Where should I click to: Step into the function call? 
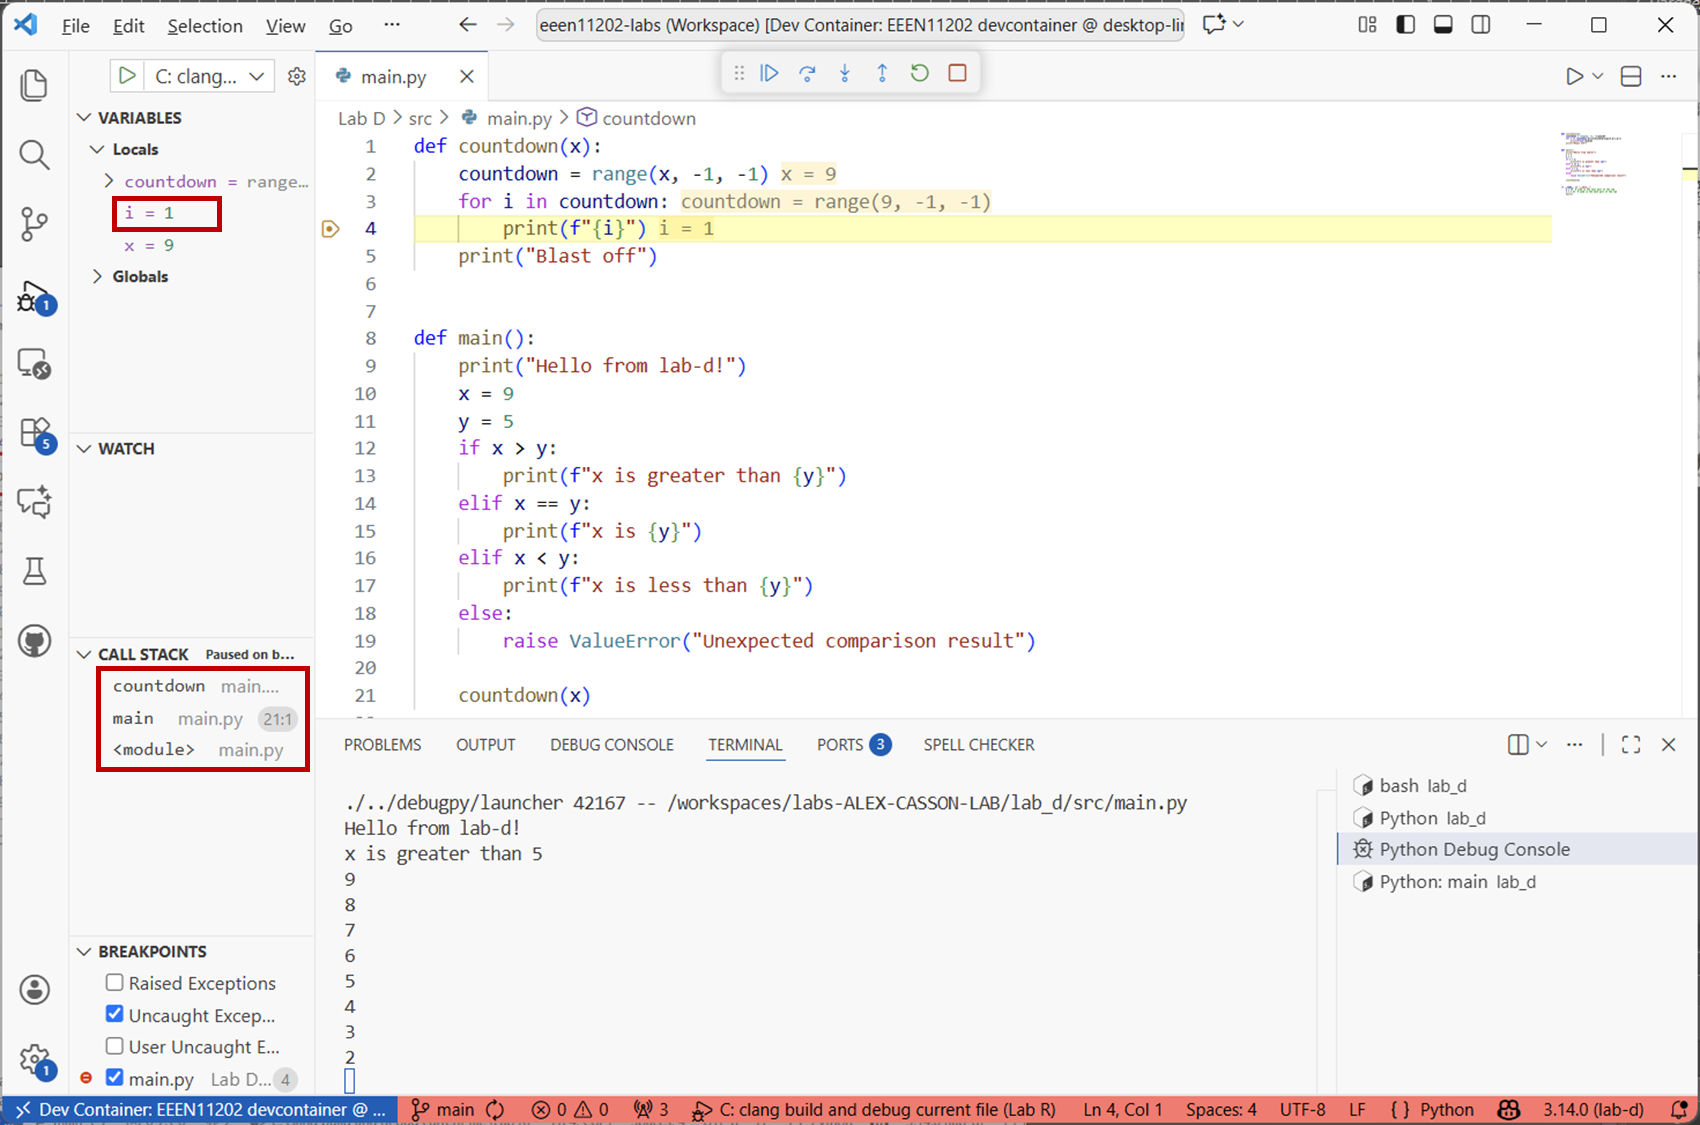click(x=845, y=73)
